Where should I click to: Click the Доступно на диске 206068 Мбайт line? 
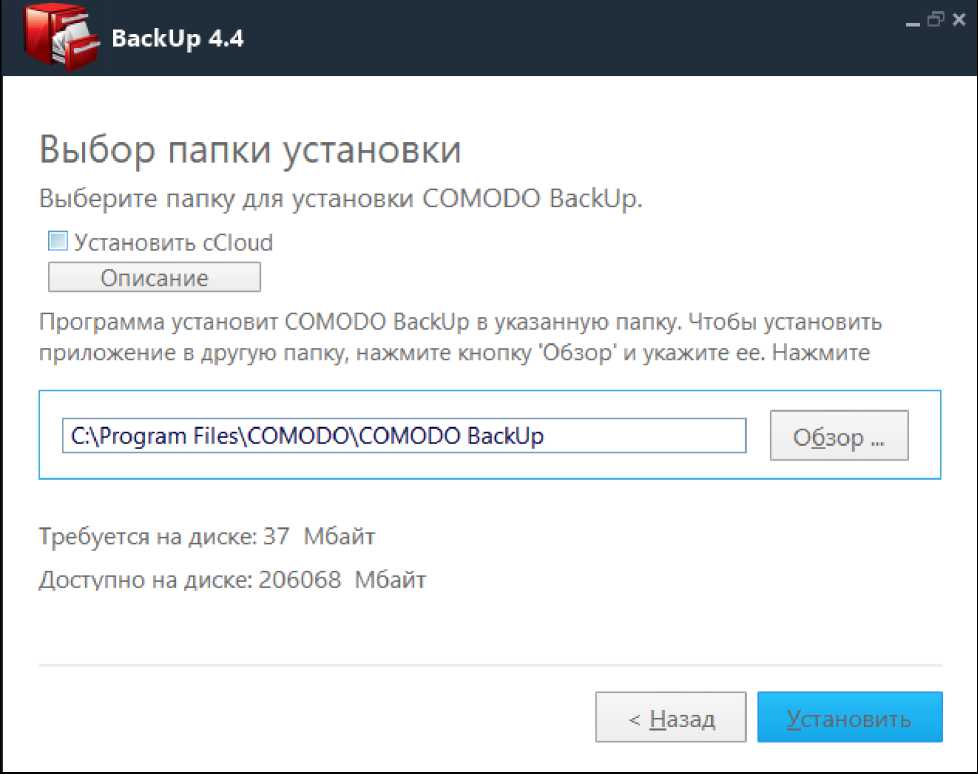tap(232, 580)
